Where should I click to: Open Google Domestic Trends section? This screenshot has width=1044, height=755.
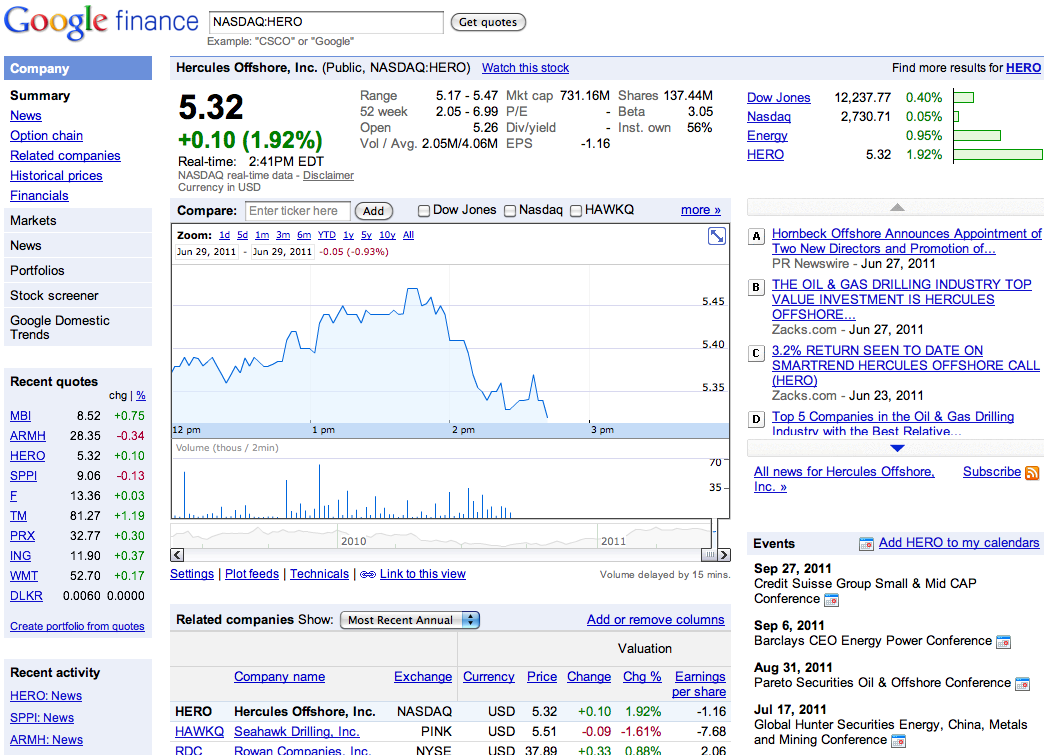pyautogui.click(x=78, y=328)
